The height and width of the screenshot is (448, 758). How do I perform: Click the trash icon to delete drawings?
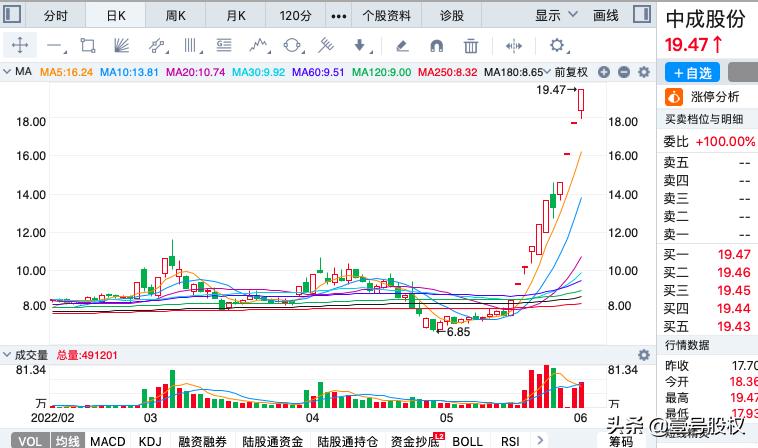point(471,45)
